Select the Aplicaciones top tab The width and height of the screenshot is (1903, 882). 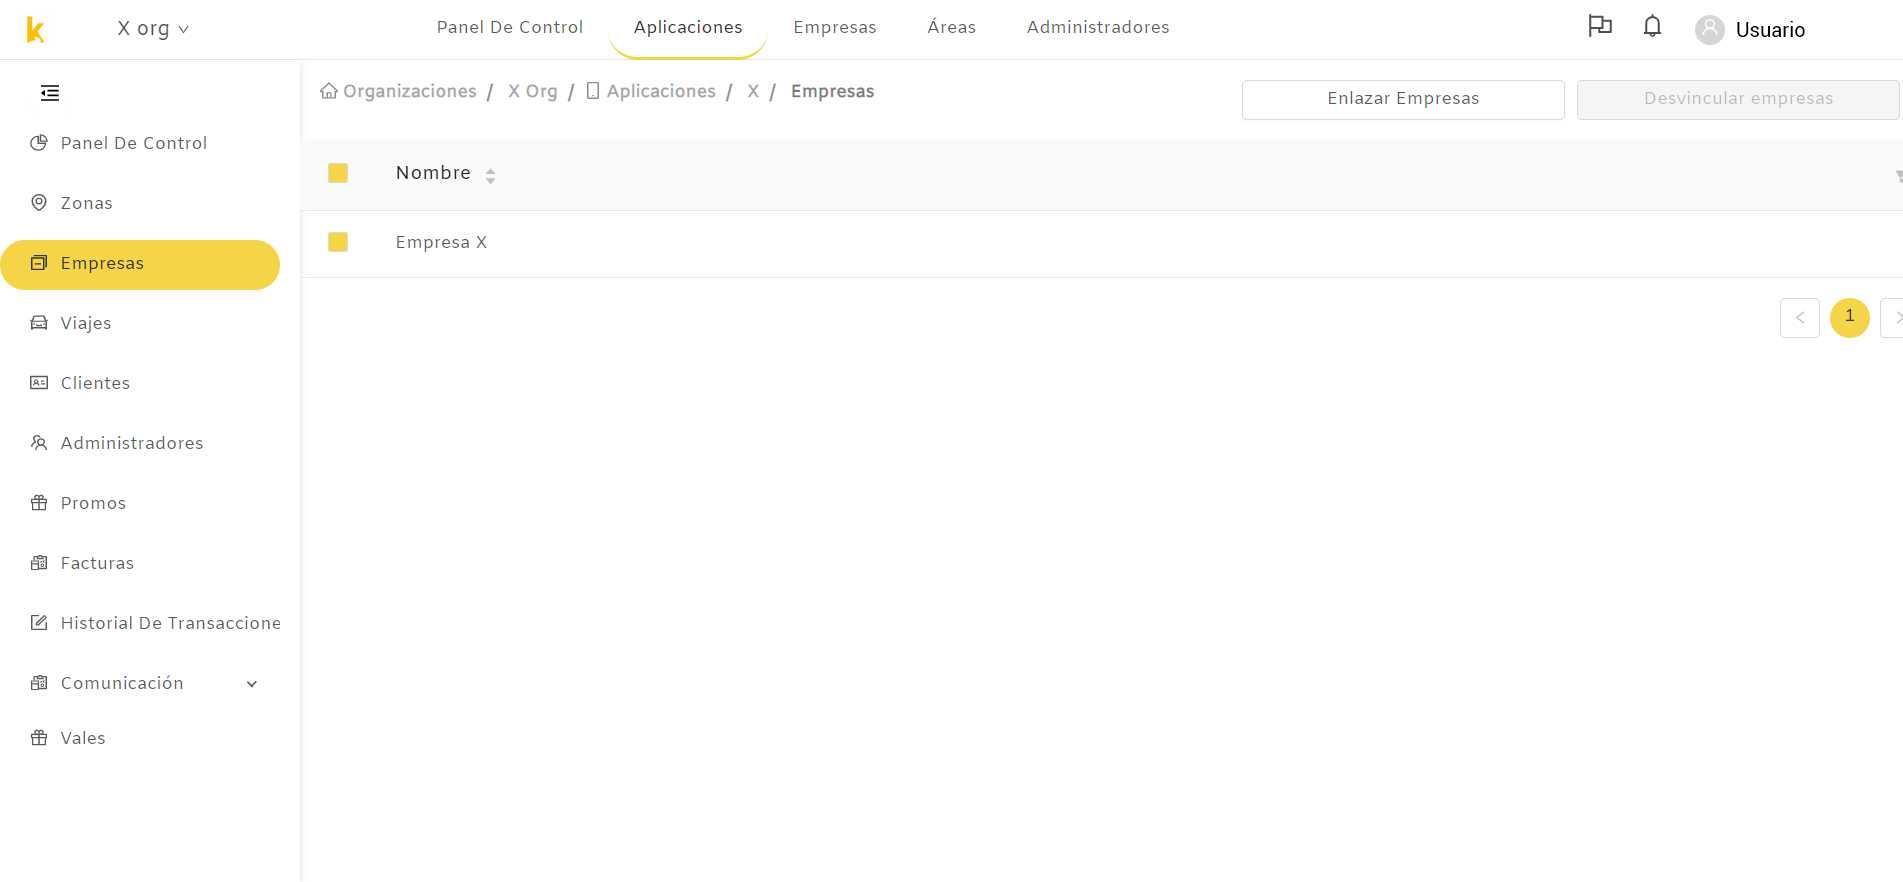point(688,28)
